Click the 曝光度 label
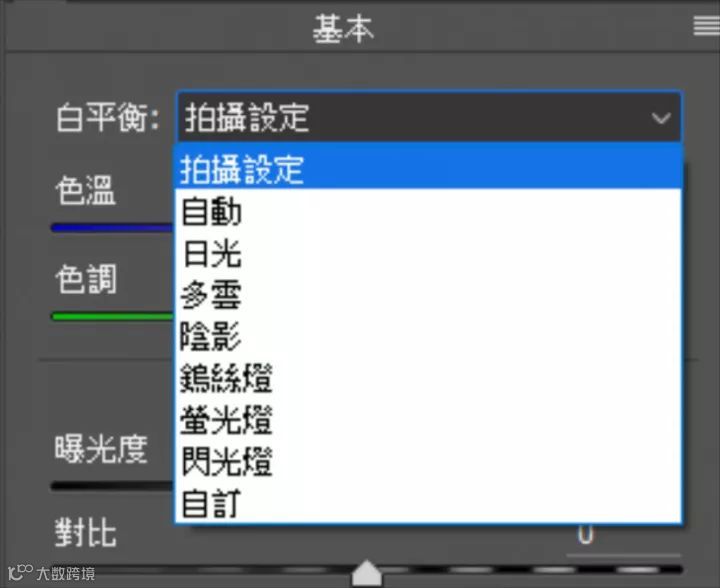Image resolution: width=720 pixels, height=588 pixels. pos(101,448)
